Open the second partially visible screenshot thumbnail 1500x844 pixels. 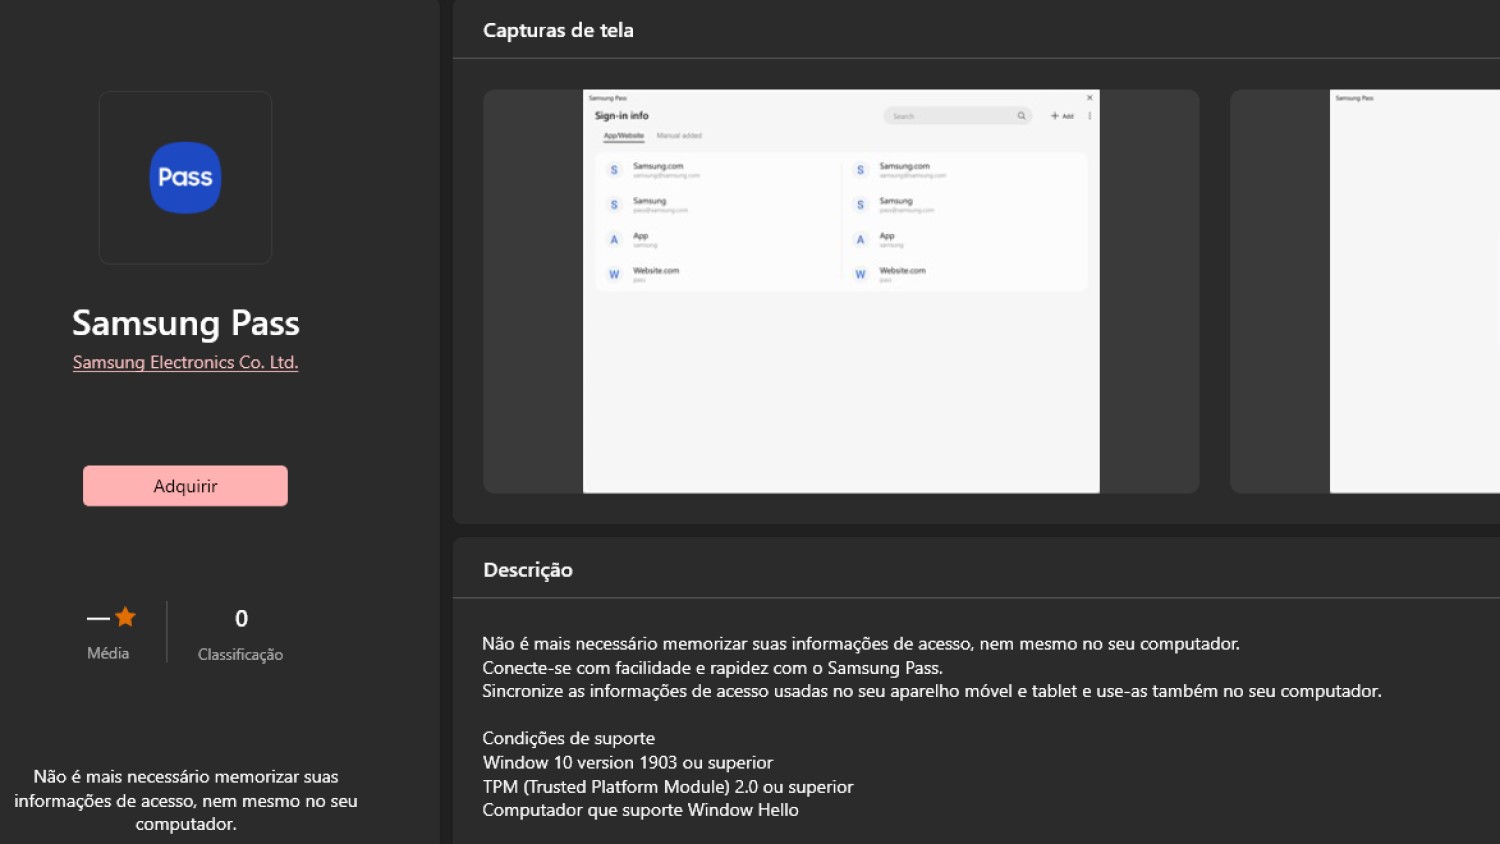1365,291
